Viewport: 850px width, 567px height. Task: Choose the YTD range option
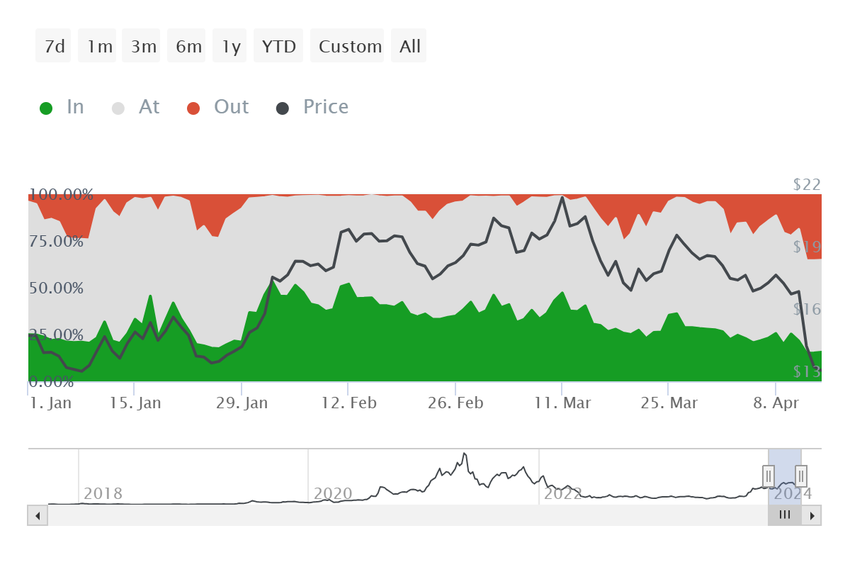(278, 46)
